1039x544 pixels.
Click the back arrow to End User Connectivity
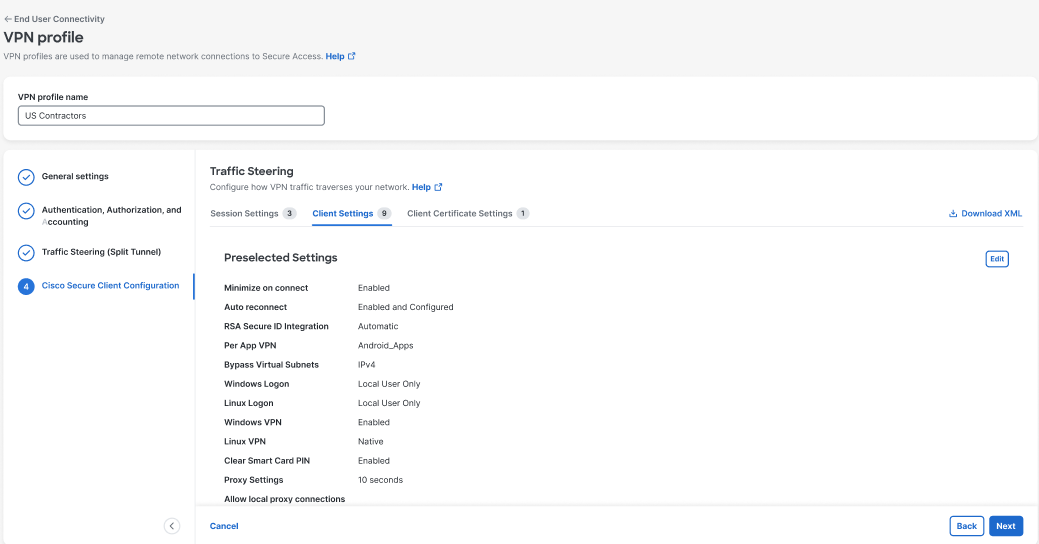click(x=8, y=19)
